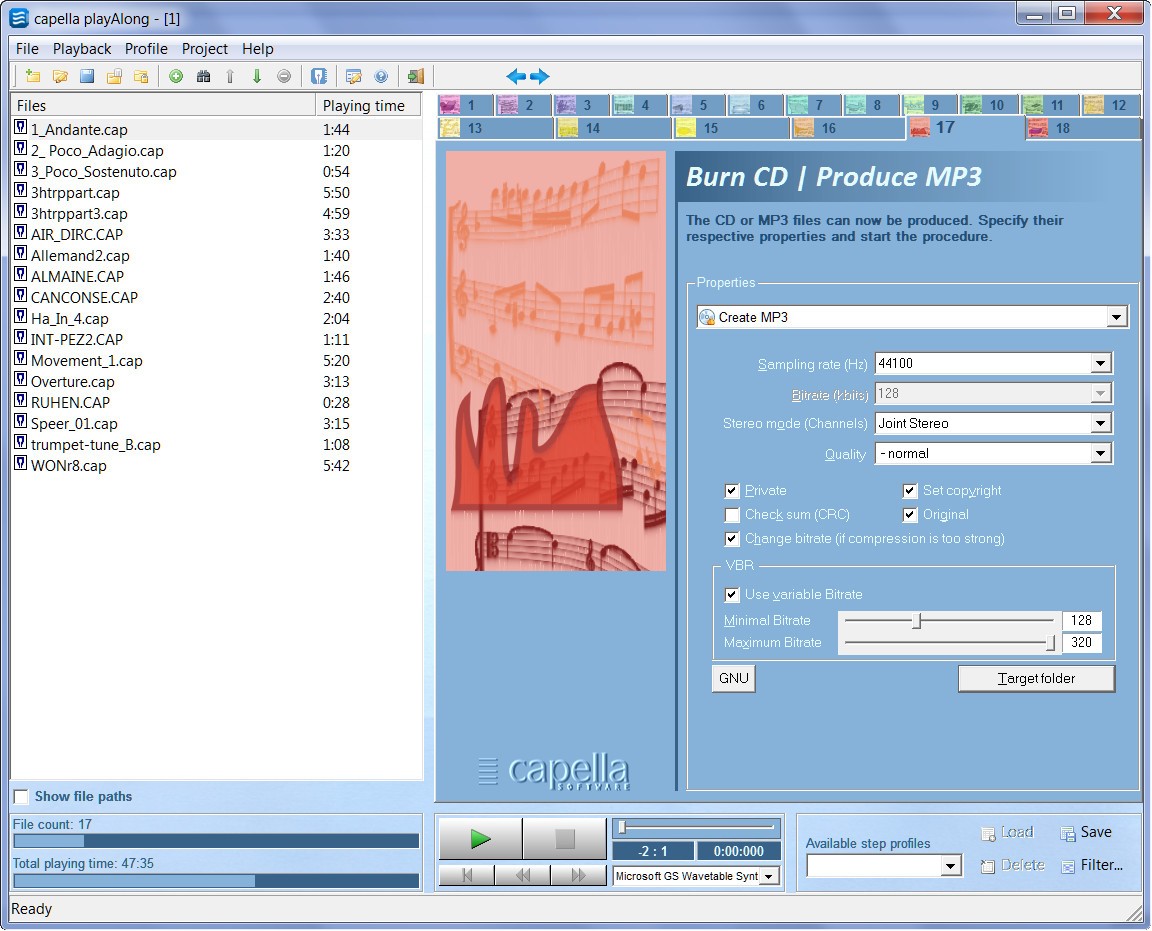Click the green move-down arrow icon

point(256,76)
